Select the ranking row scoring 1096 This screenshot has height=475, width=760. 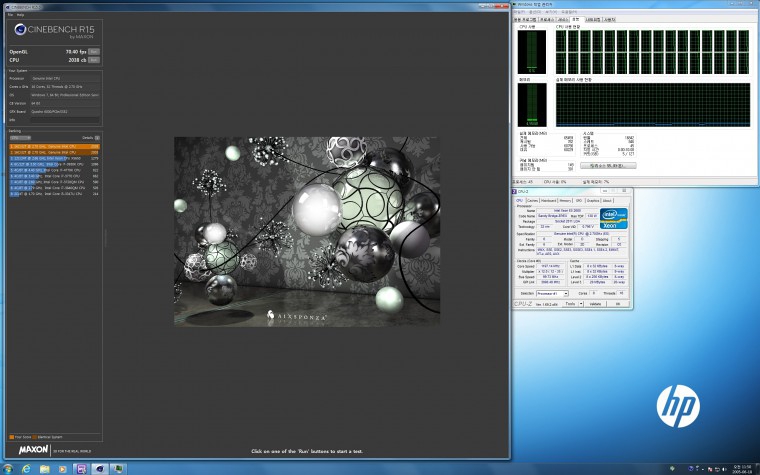tap(55, 164)
